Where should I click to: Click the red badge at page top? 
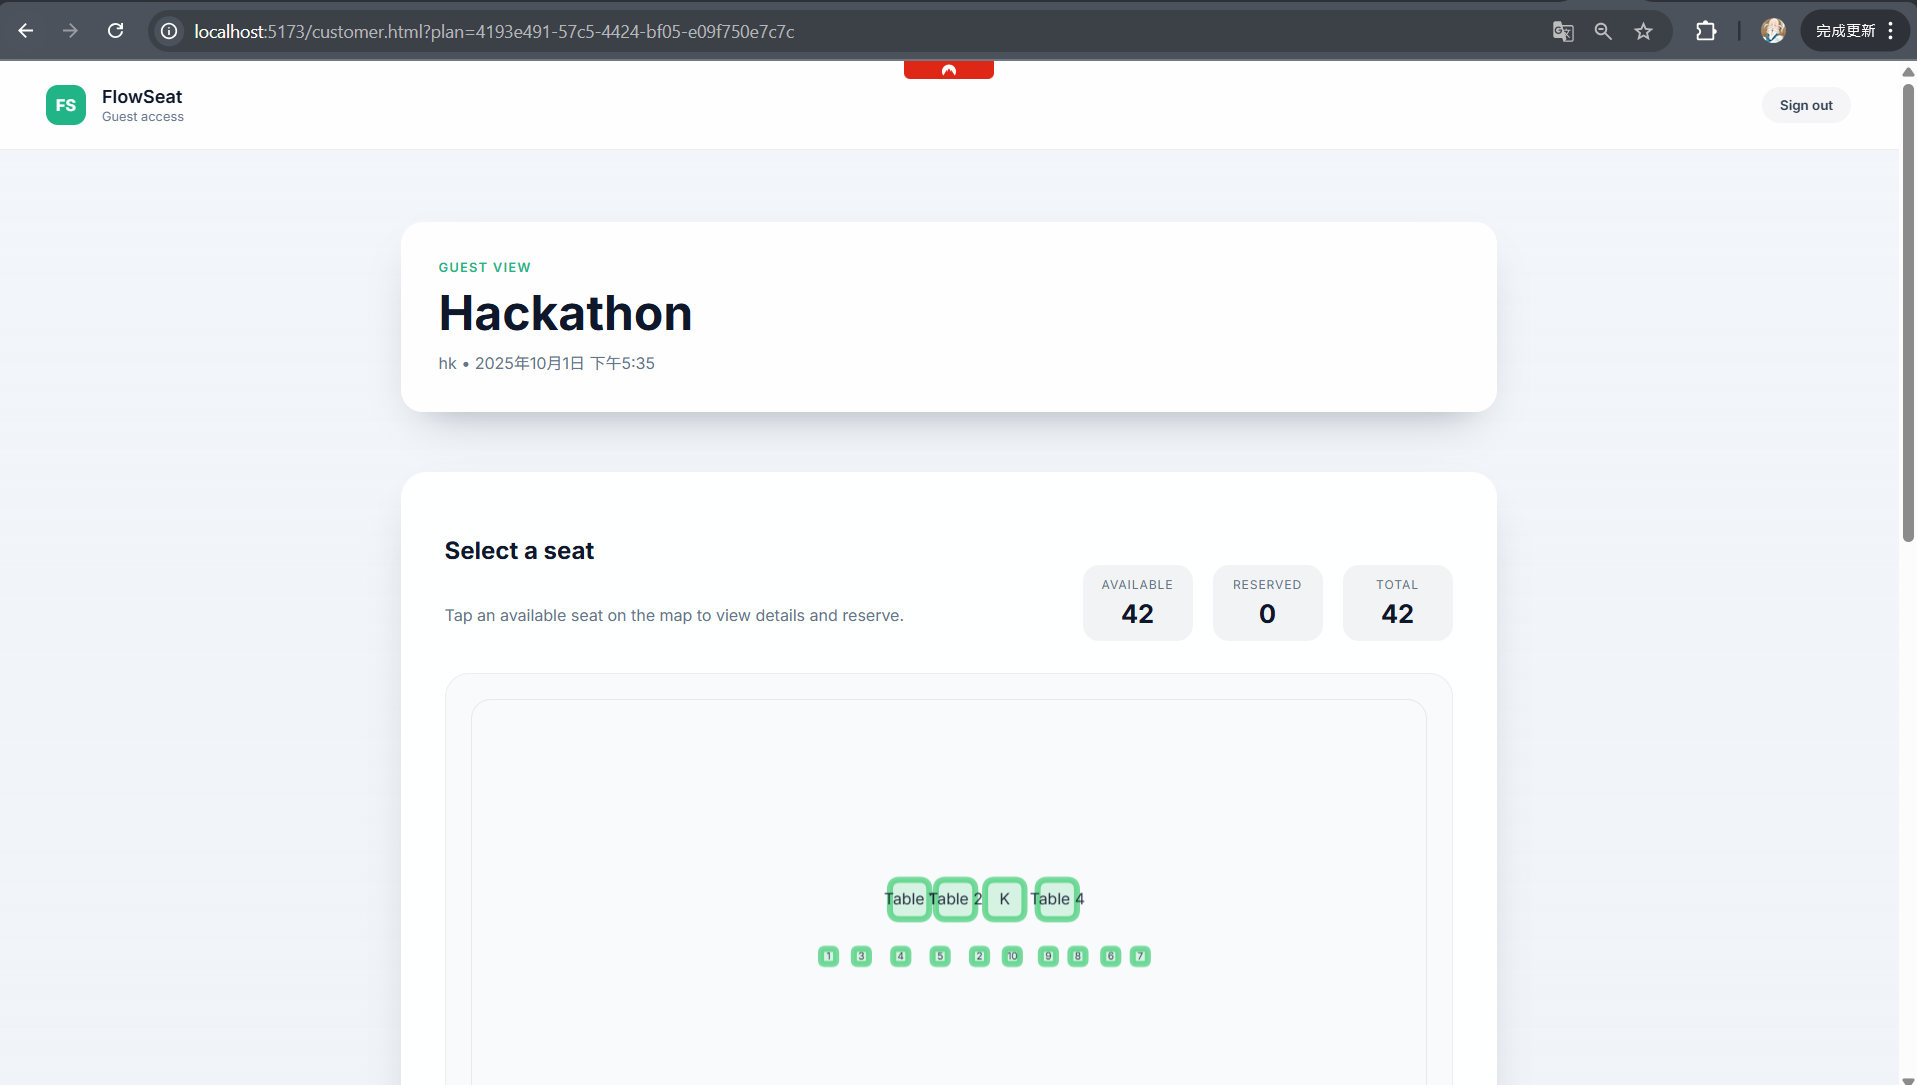pyautogui.click(x=949, y=70)
